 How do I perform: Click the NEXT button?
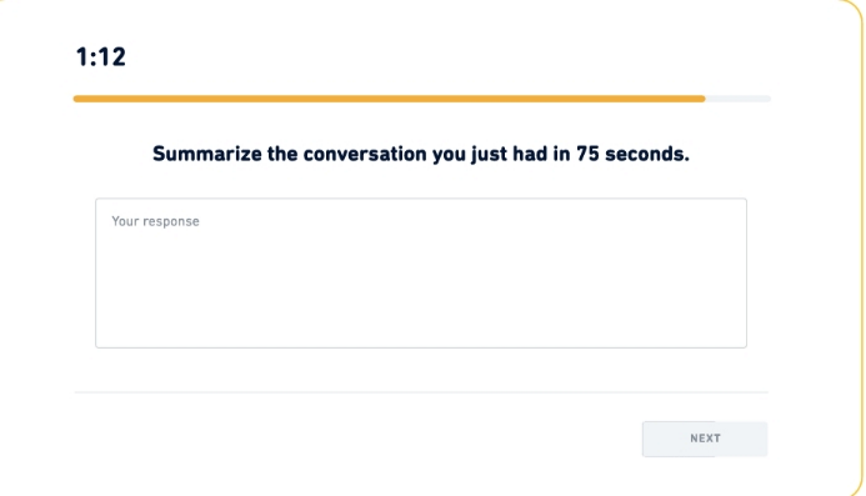pyautogui.click(x=704, y=438)
